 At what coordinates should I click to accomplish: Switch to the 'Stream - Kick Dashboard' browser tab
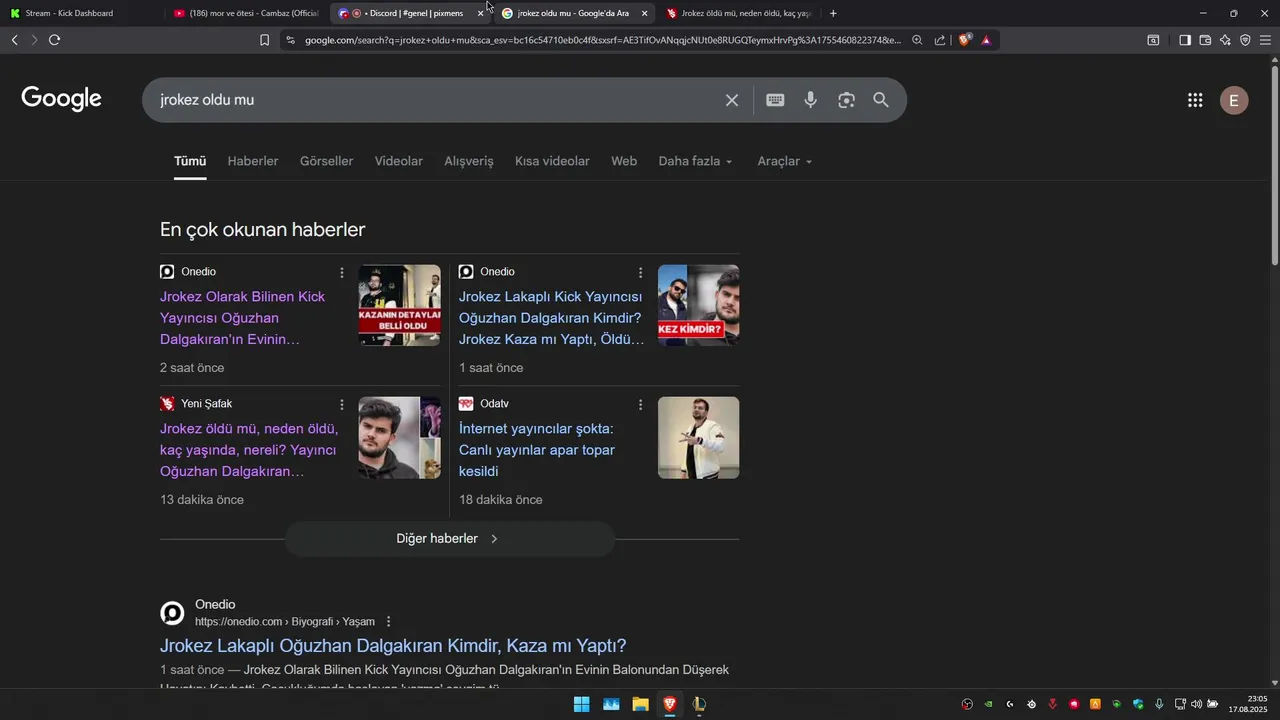pyautogui.click(x=80, y=13)
